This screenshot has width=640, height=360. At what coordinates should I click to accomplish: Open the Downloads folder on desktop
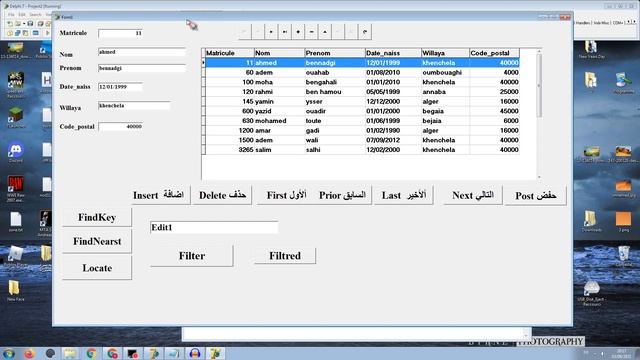591,221
